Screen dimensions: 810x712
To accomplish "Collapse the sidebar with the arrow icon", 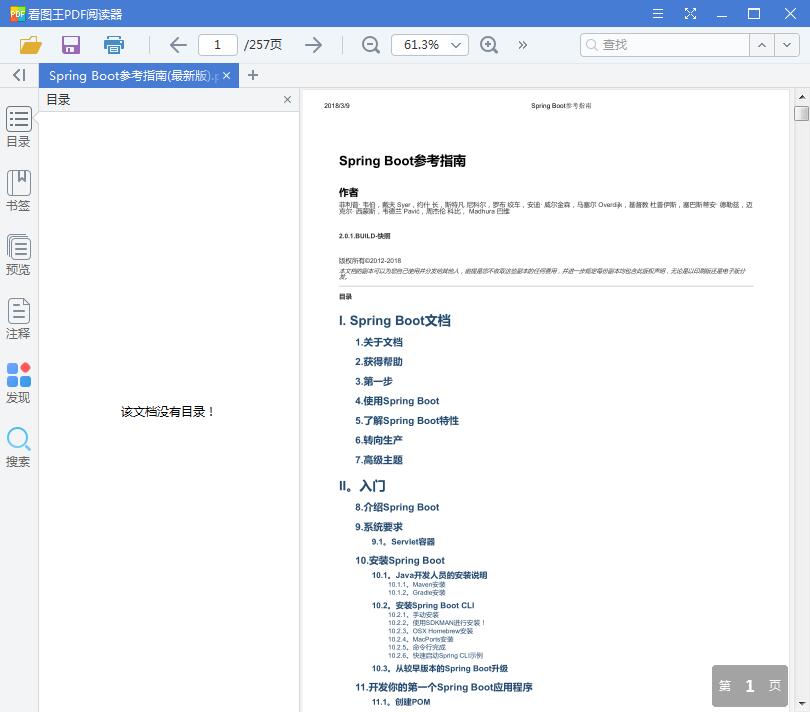I will click(x=19, y=75).
